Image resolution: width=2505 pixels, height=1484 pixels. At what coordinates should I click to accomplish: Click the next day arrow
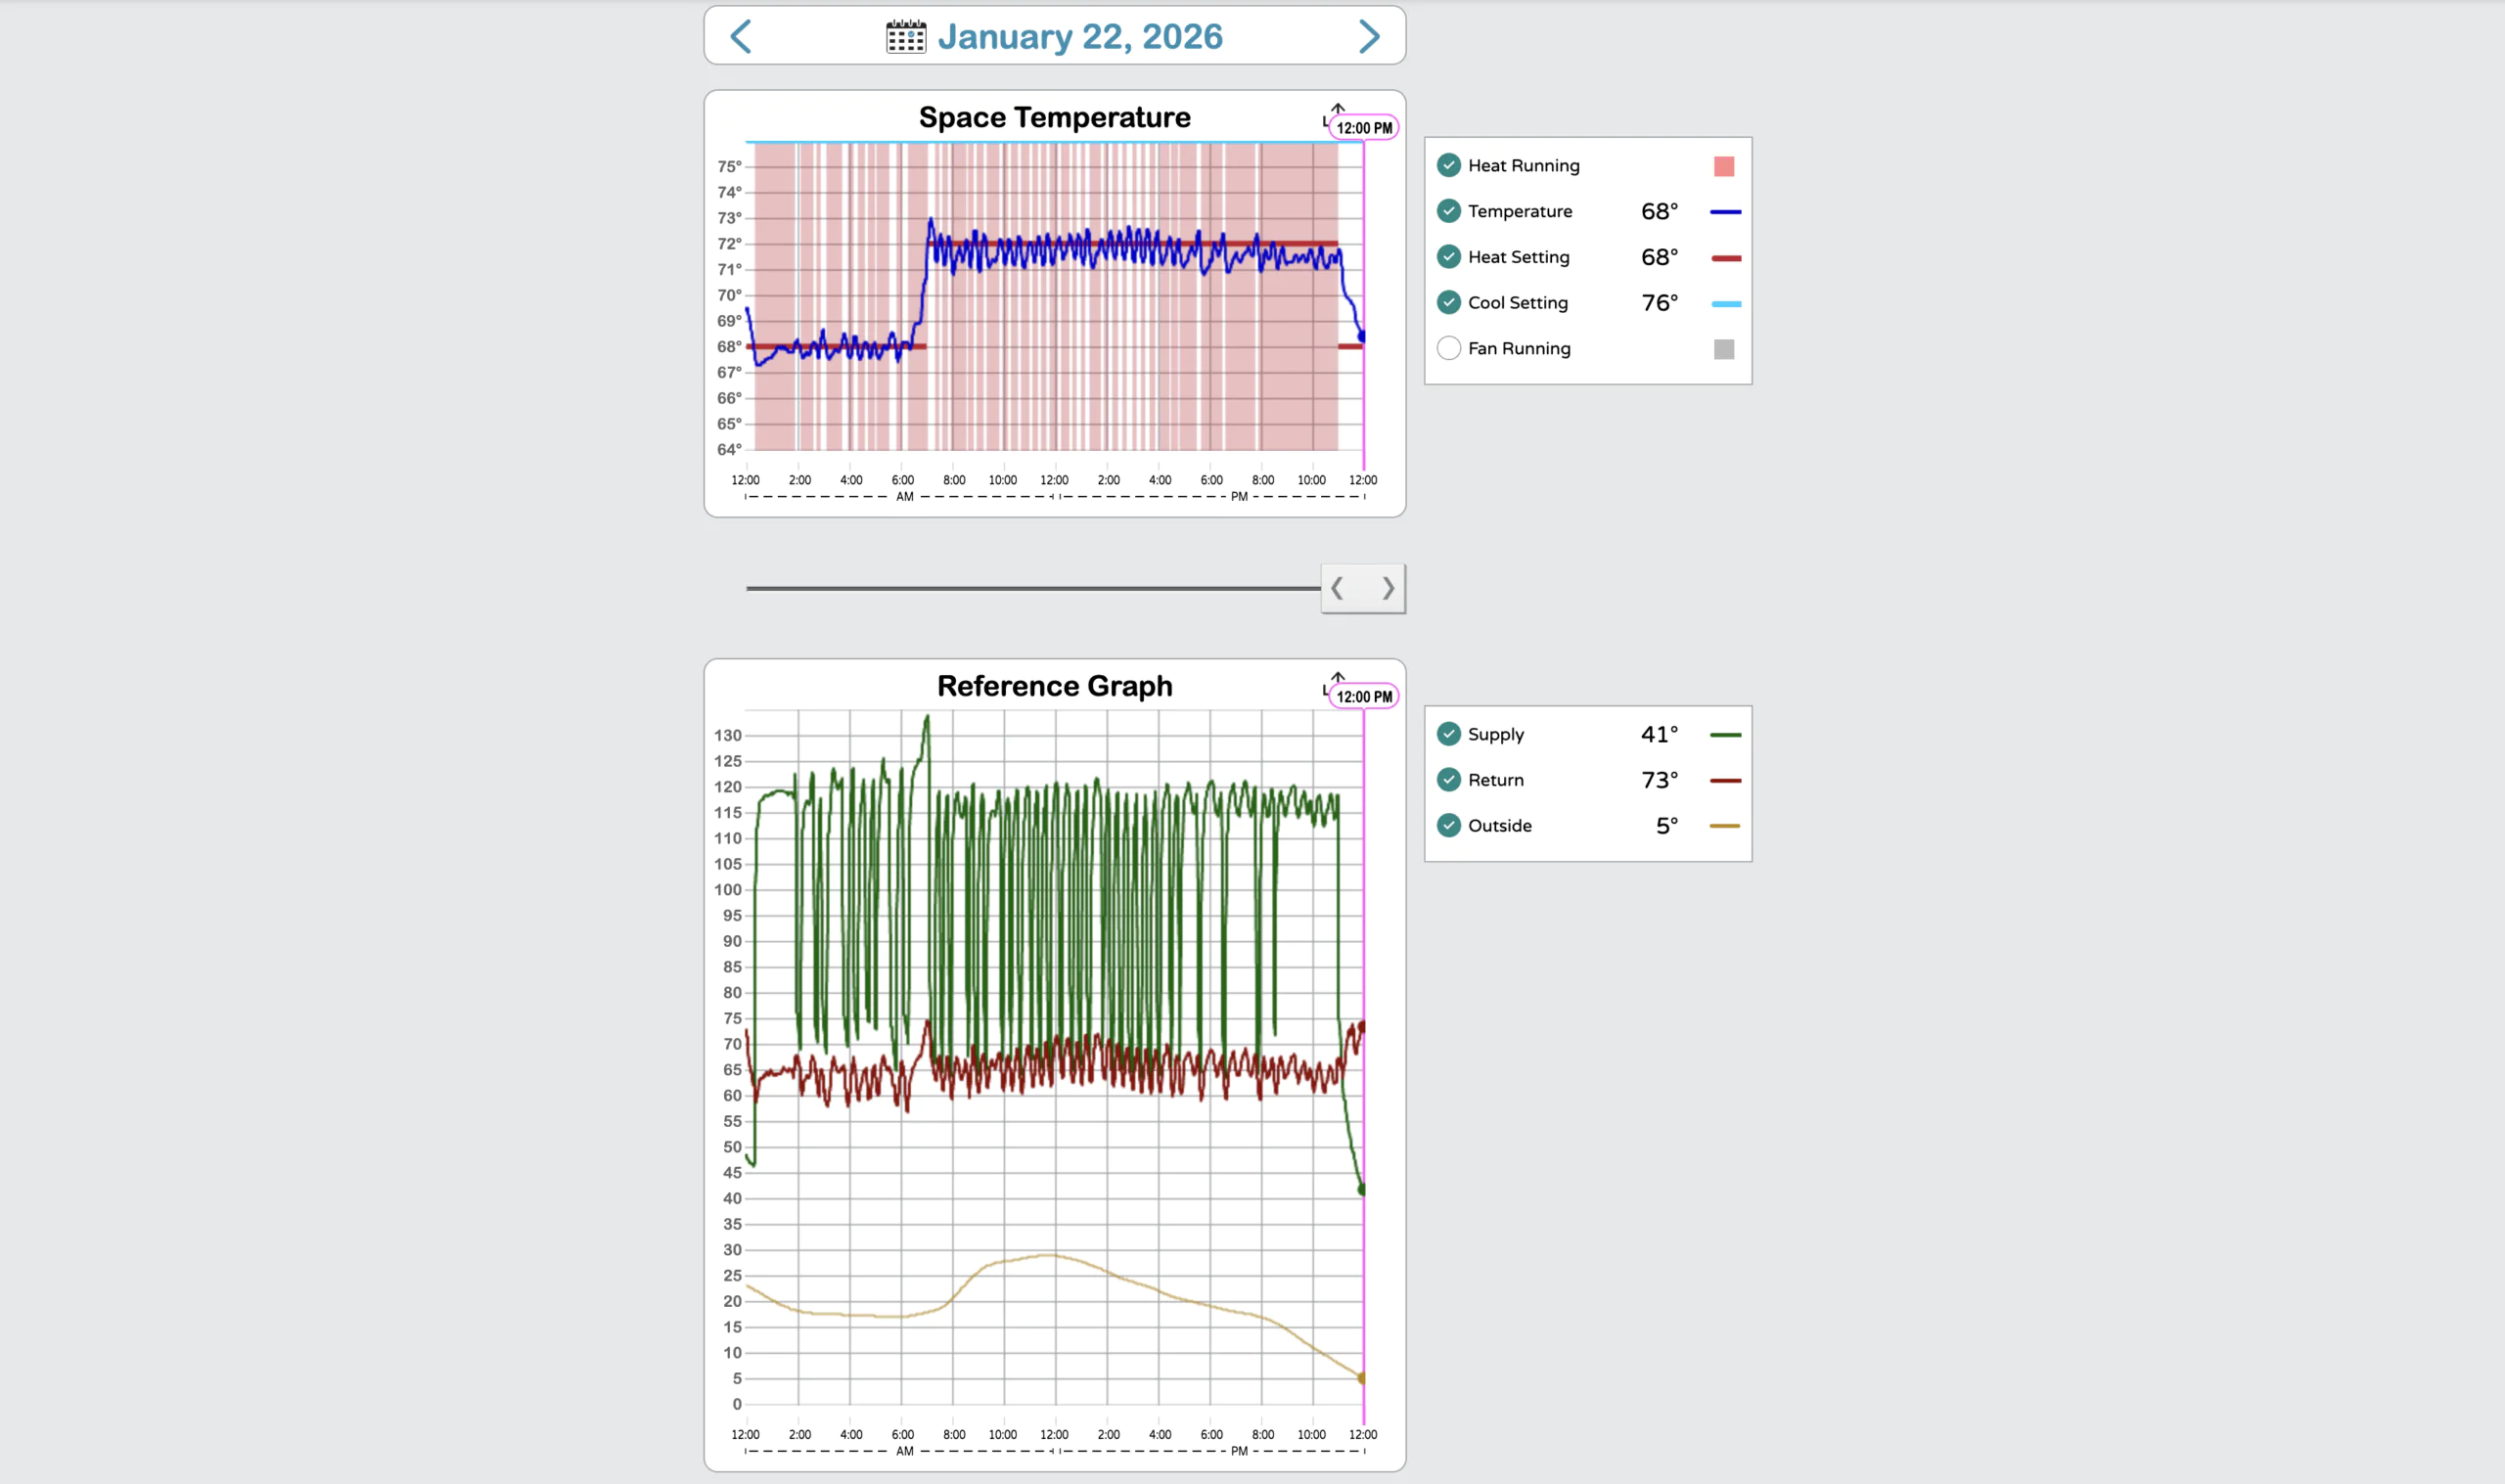(x=1370, y=35)
